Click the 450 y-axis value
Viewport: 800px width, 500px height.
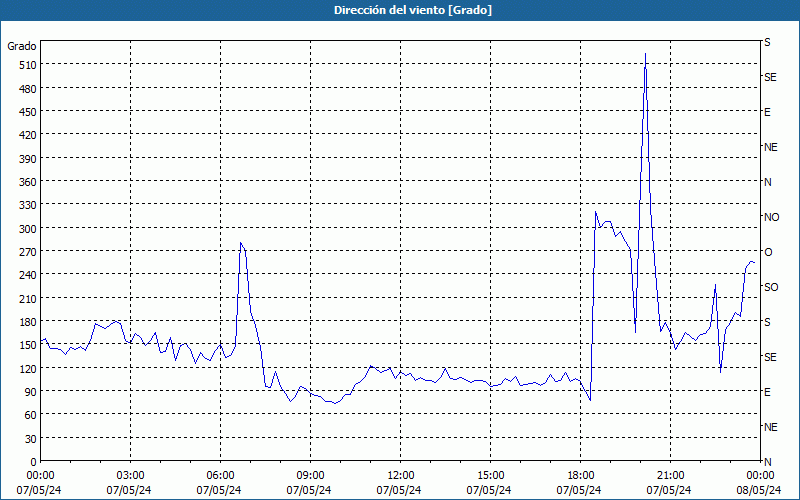click(28, 112)
